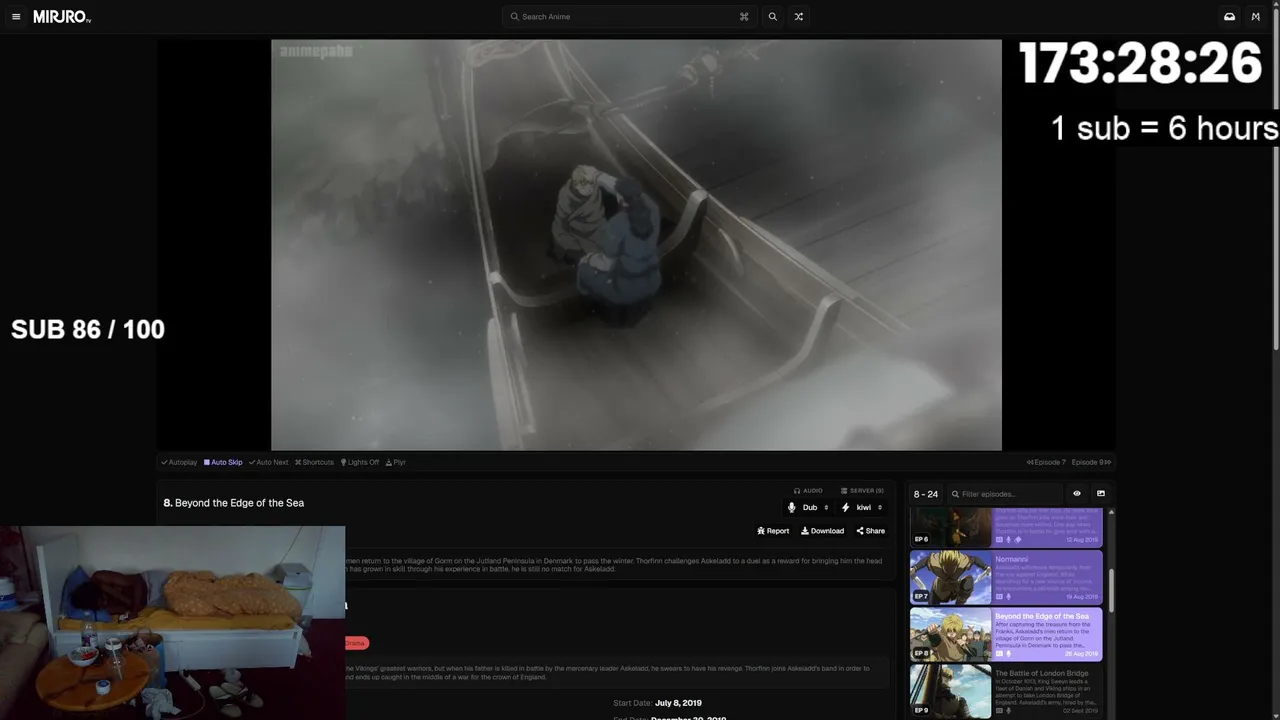
Task: Click the Start Date July 8, 2019 value
Action: point(678,703)
